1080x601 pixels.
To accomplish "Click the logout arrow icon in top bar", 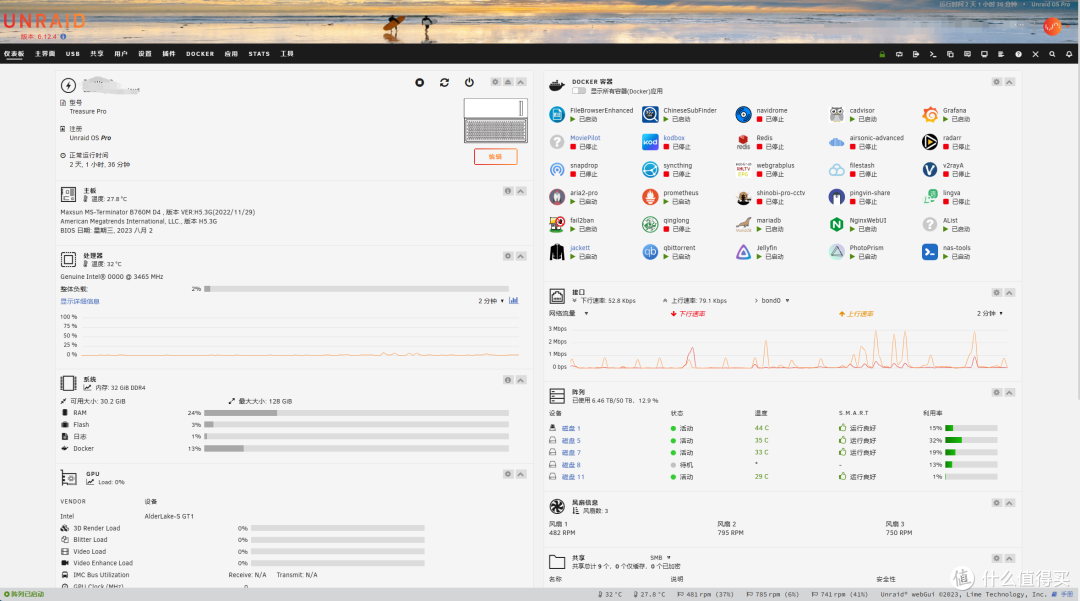I will (x=915, y=54).
